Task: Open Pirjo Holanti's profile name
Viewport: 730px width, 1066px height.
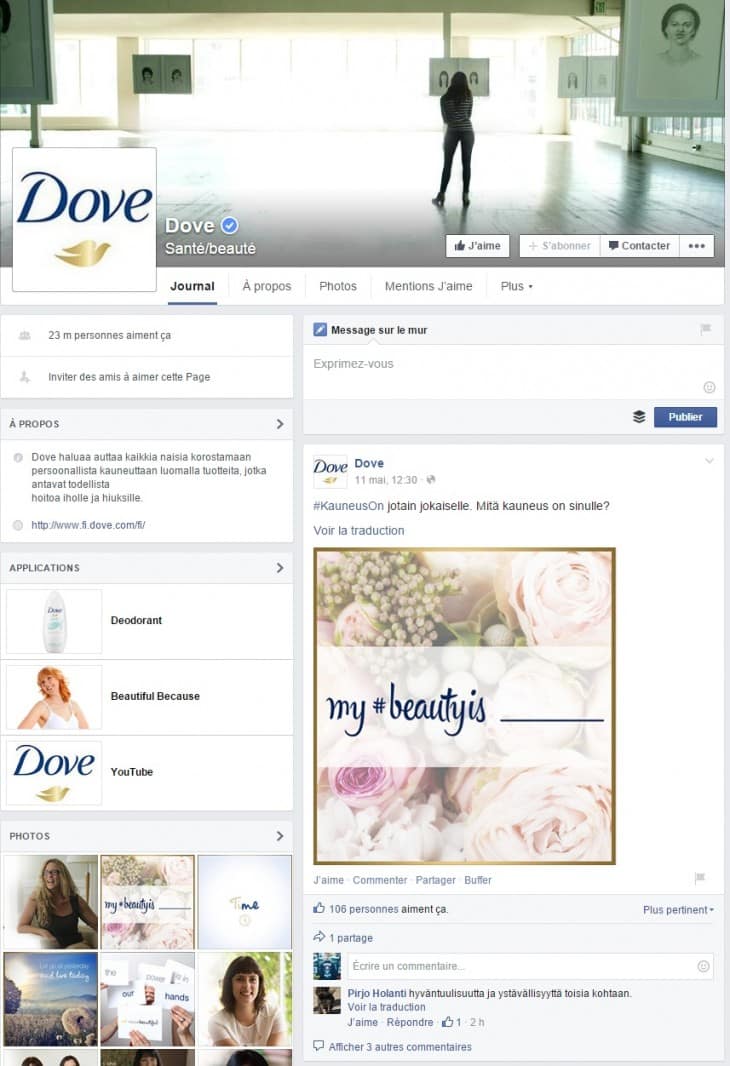Action: coord(377,993)
